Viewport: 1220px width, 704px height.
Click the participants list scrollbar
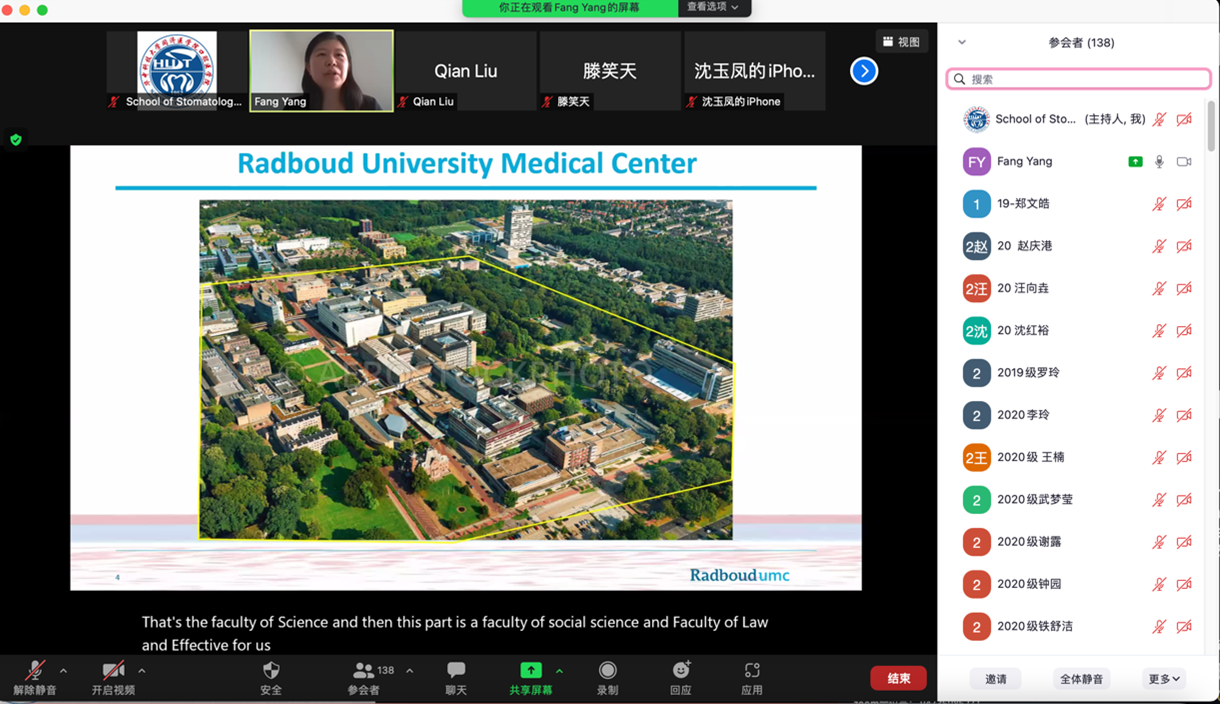pyautogui.click(x=1212, y=126)
